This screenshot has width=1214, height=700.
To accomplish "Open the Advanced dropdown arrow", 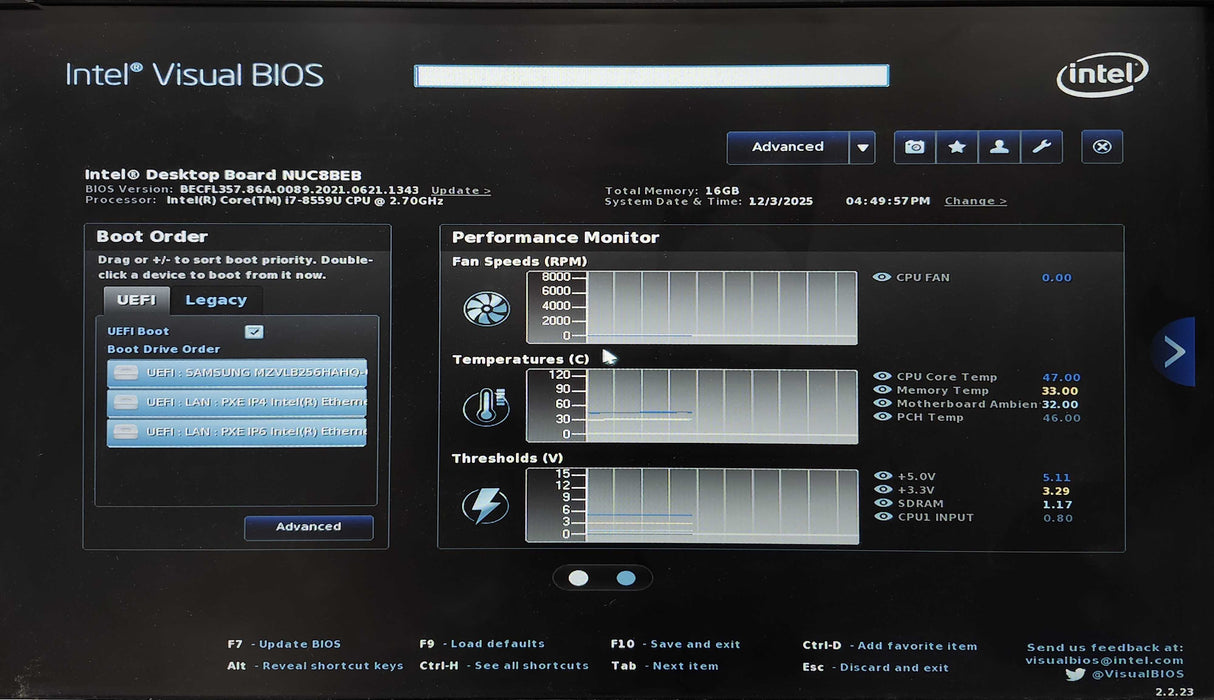I will pyautogui.click(x=862, y=148).
